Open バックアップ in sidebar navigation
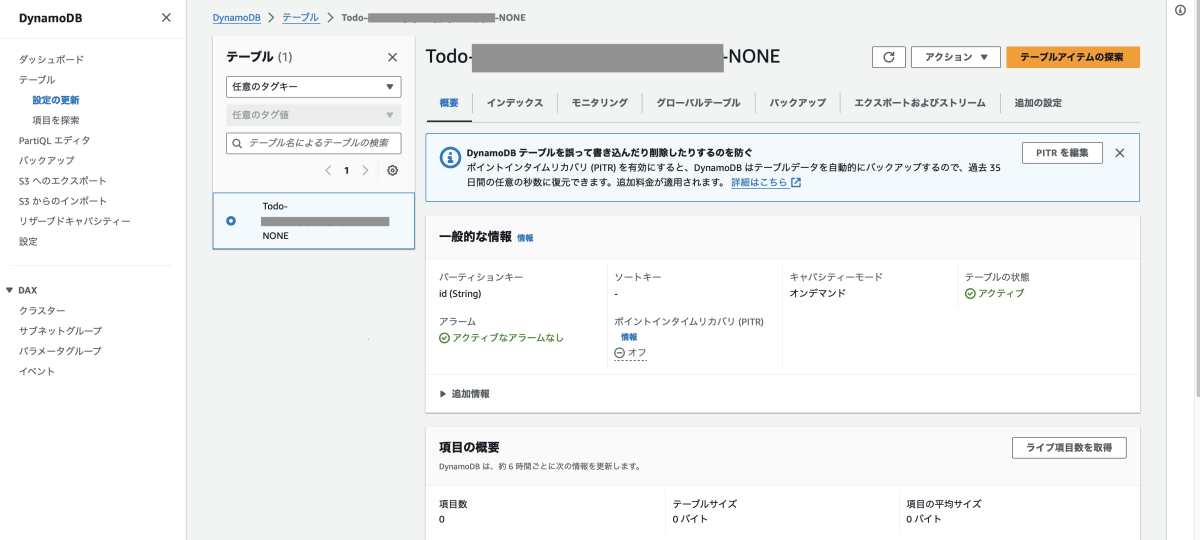The image size is (1200, 540). (46, 160)
